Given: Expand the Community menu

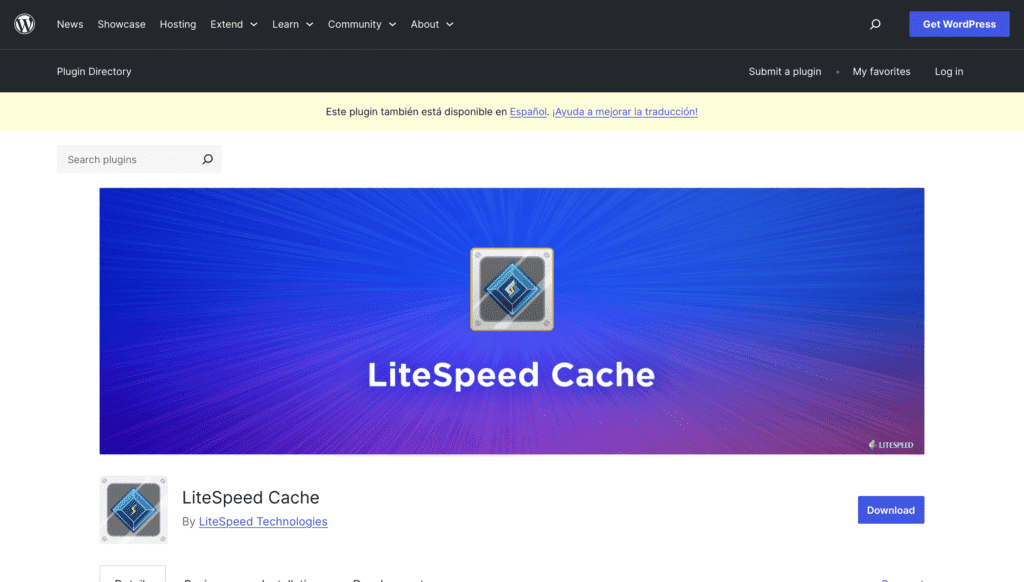Looking at the screenshot, I should (361, 24).
